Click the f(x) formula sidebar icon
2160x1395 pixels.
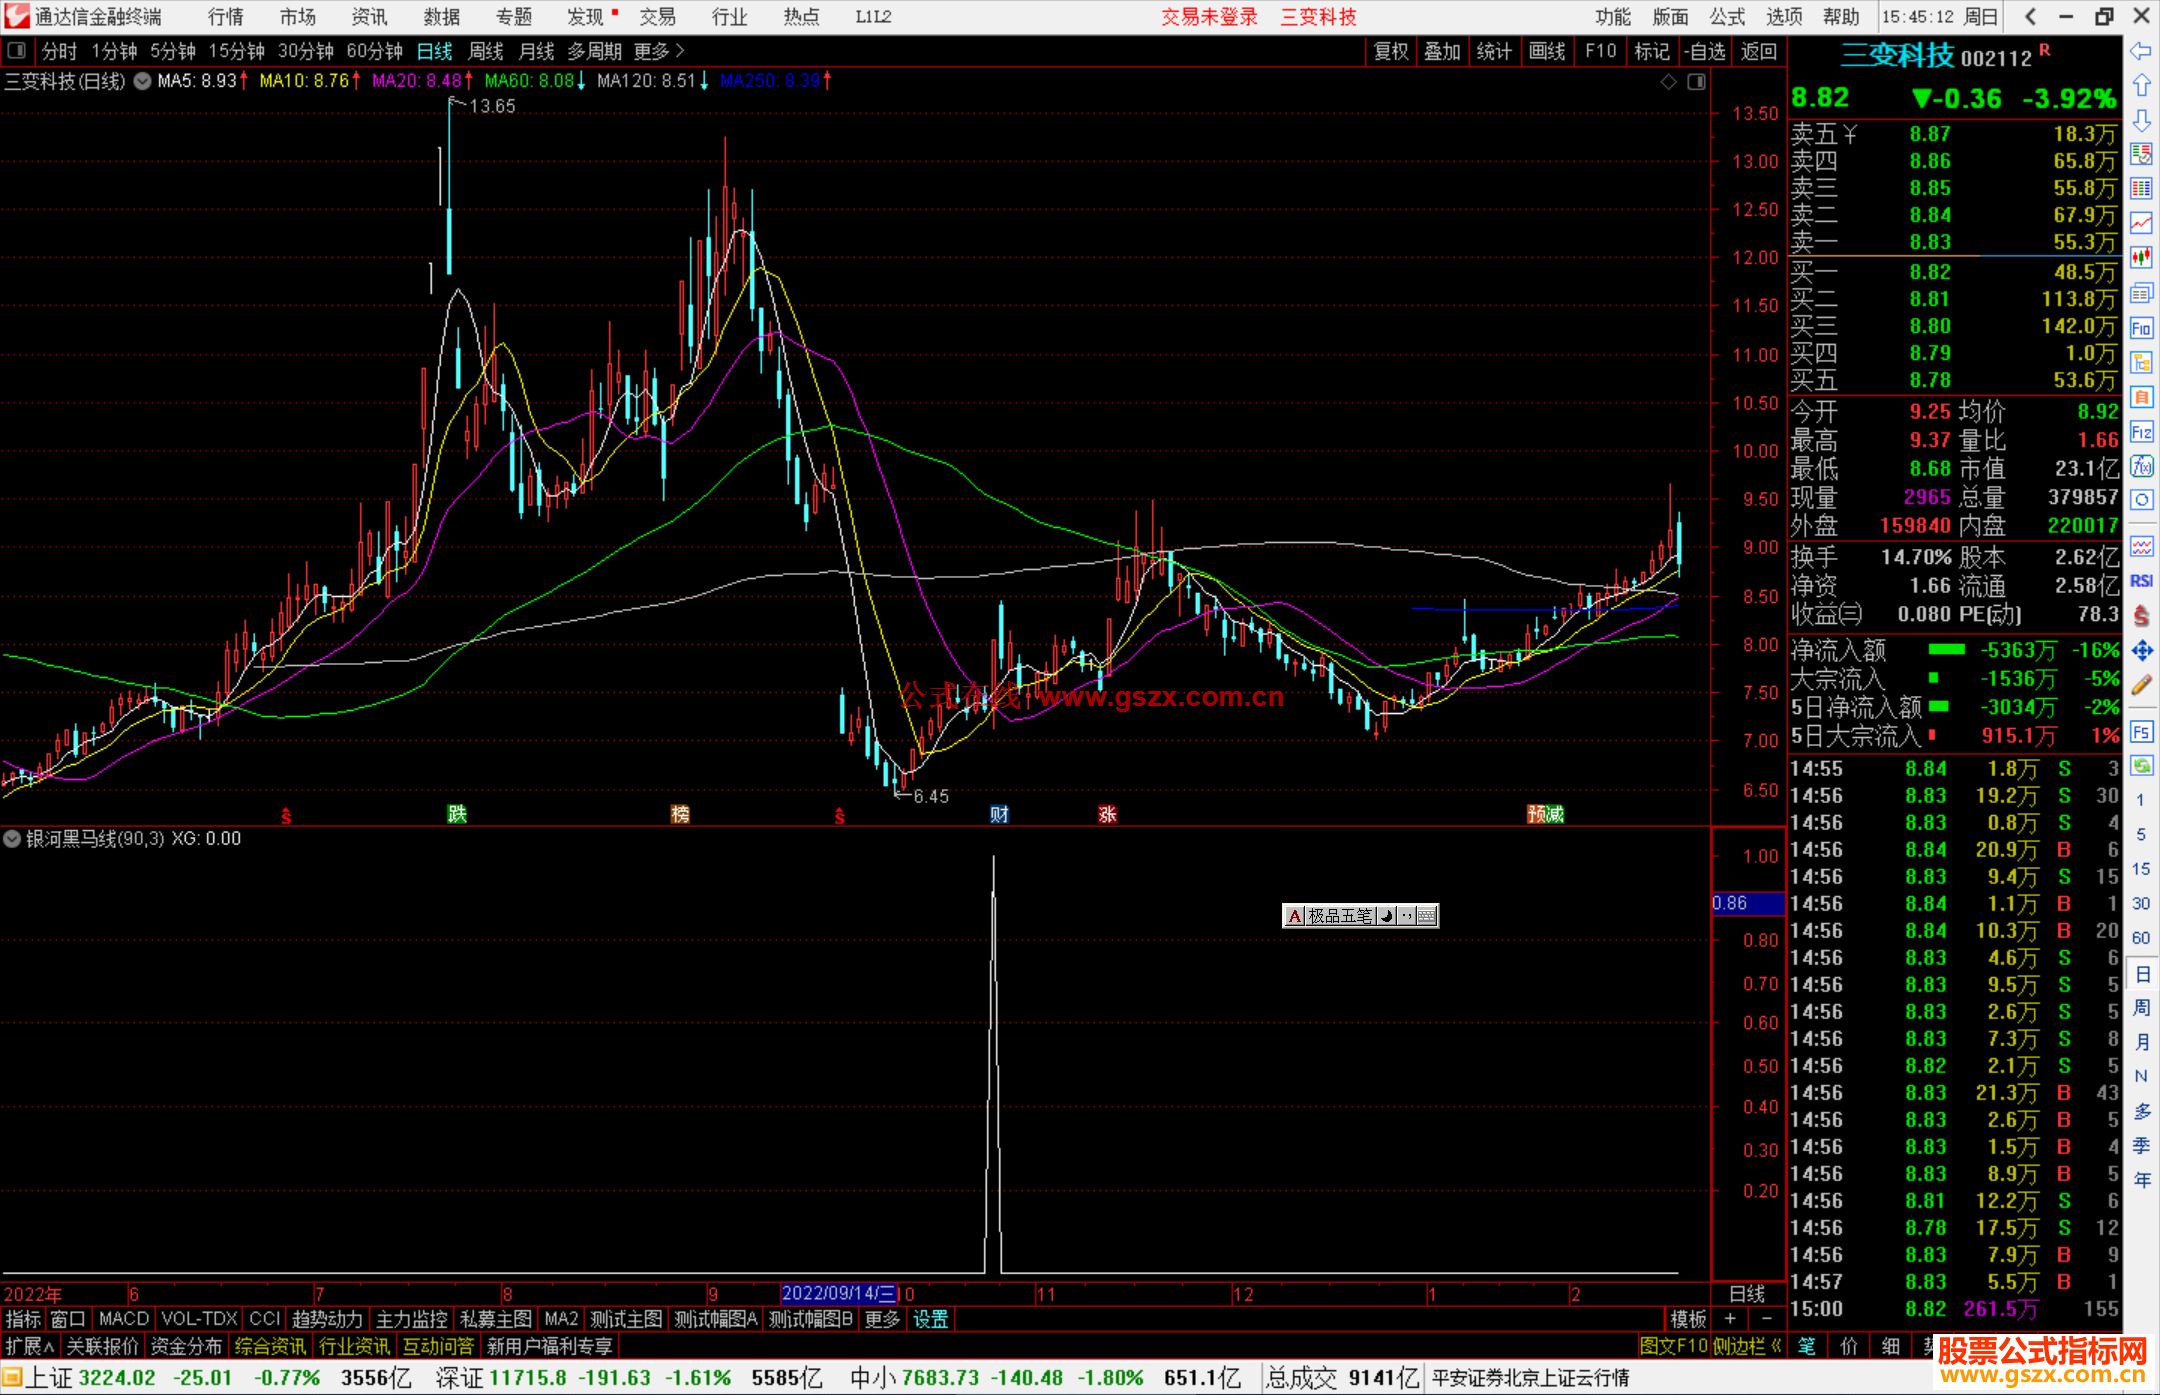tap(2141, 466)
